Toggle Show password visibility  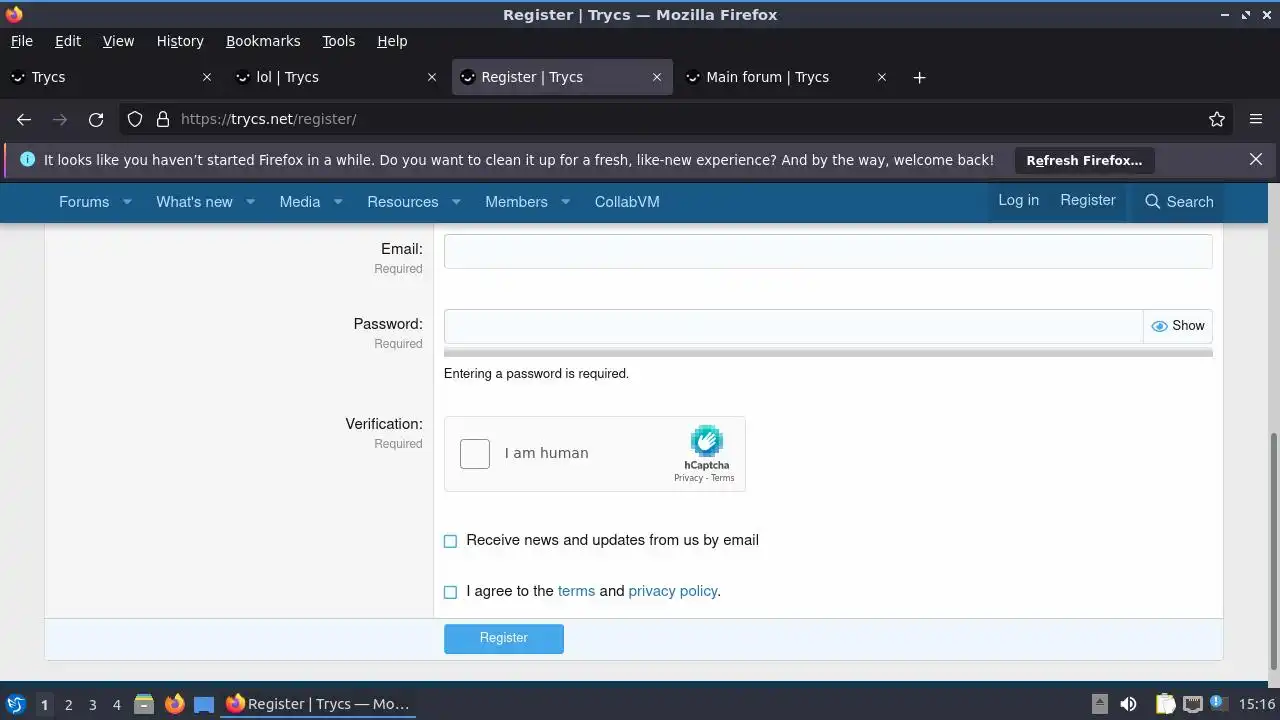(x=1178, y=326)
